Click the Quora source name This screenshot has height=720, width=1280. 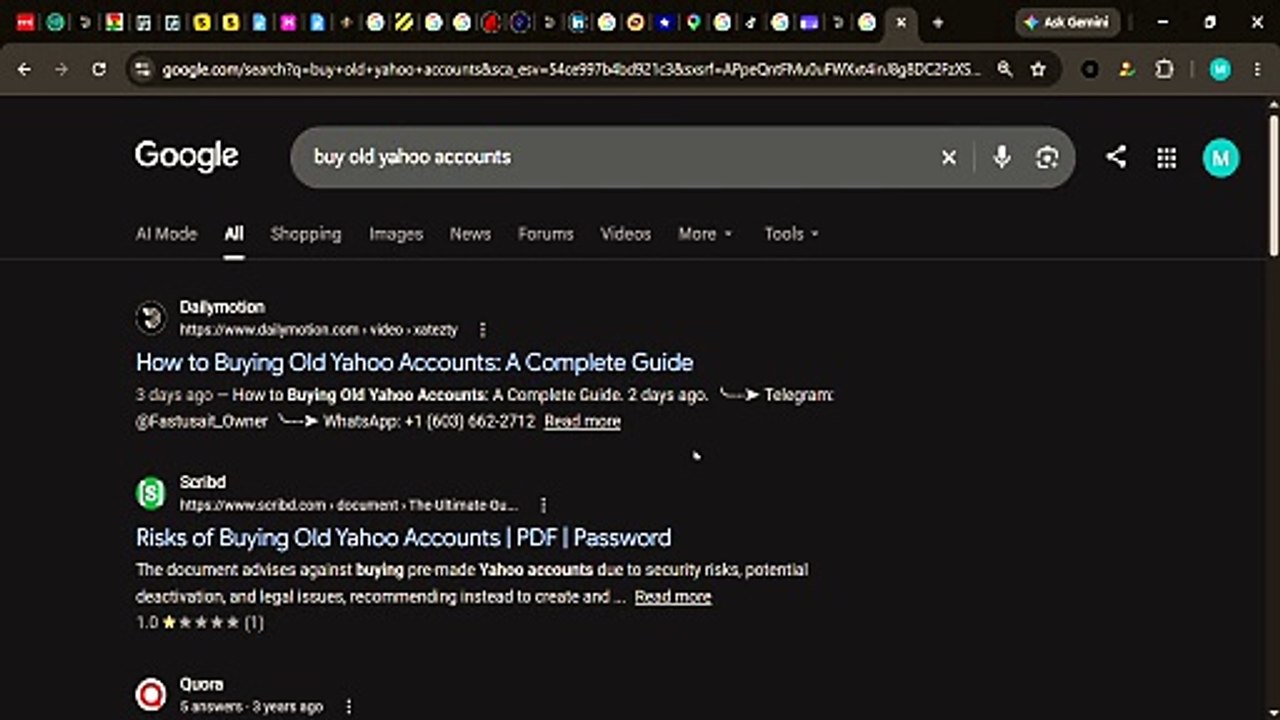coord(201,684)
